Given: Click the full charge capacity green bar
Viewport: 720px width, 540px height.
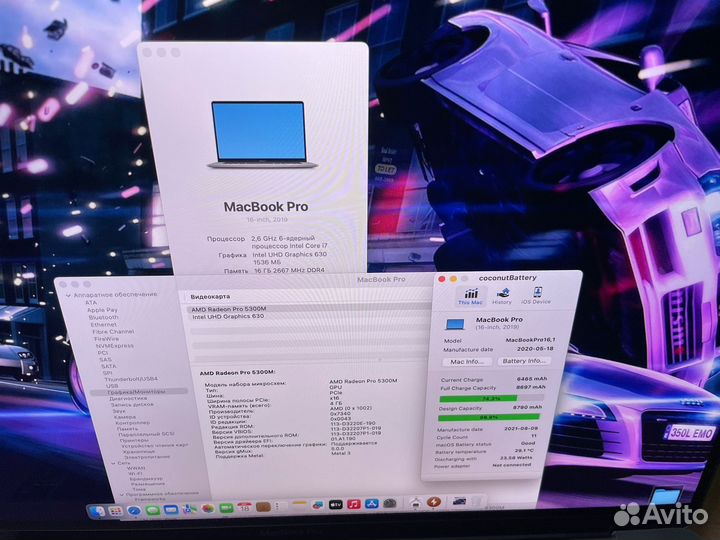Looking at the screenshot, I should 478,399.
